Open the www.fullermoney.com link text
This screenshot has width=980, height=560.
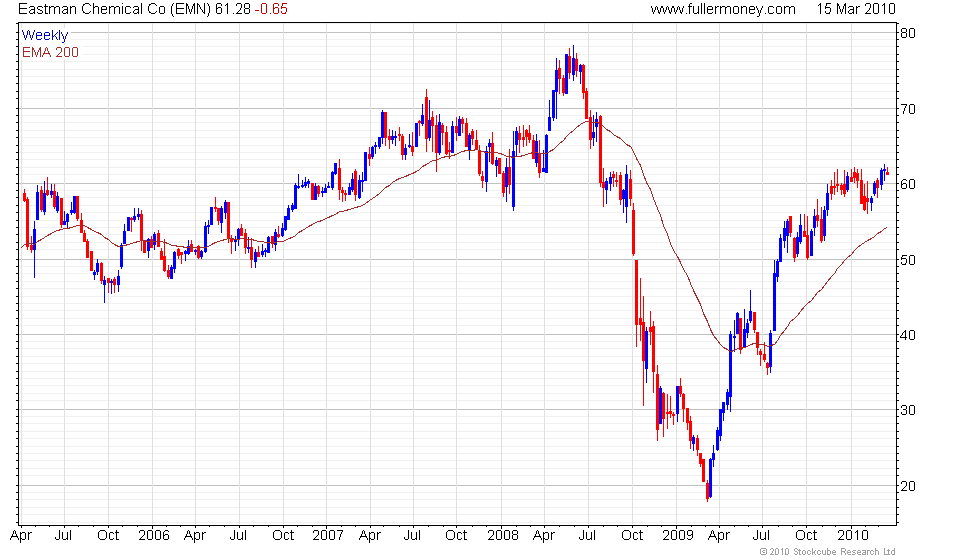pyautogui.click(x=722, y=9)
